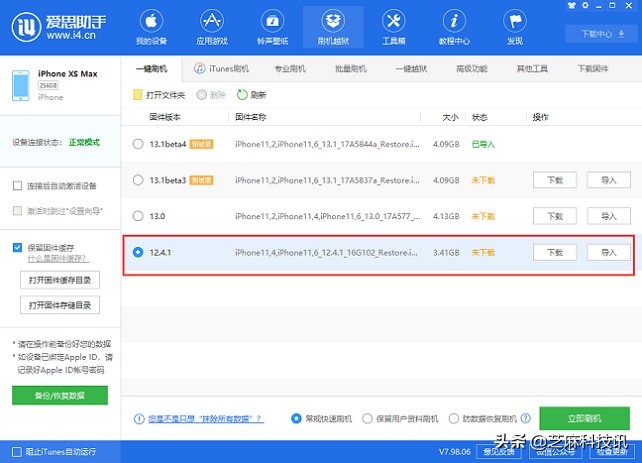Viewport: 642px width, 463px height.
Task: Select firmware 13.1beta4 radio button
Action: click(138, 144)
